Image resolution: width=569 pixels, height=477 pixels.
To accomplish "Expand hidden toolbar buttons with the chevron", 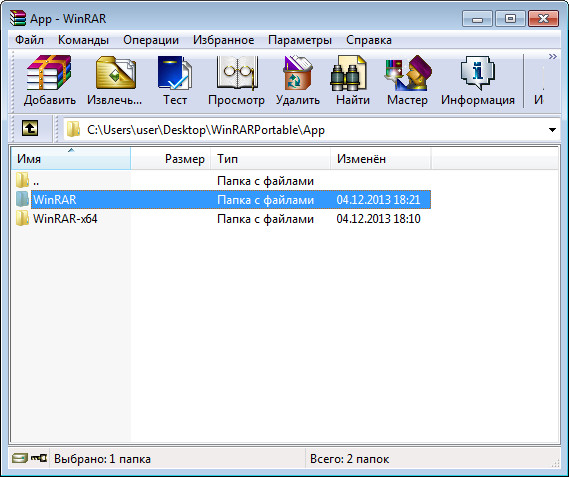I will click(553, 57).
